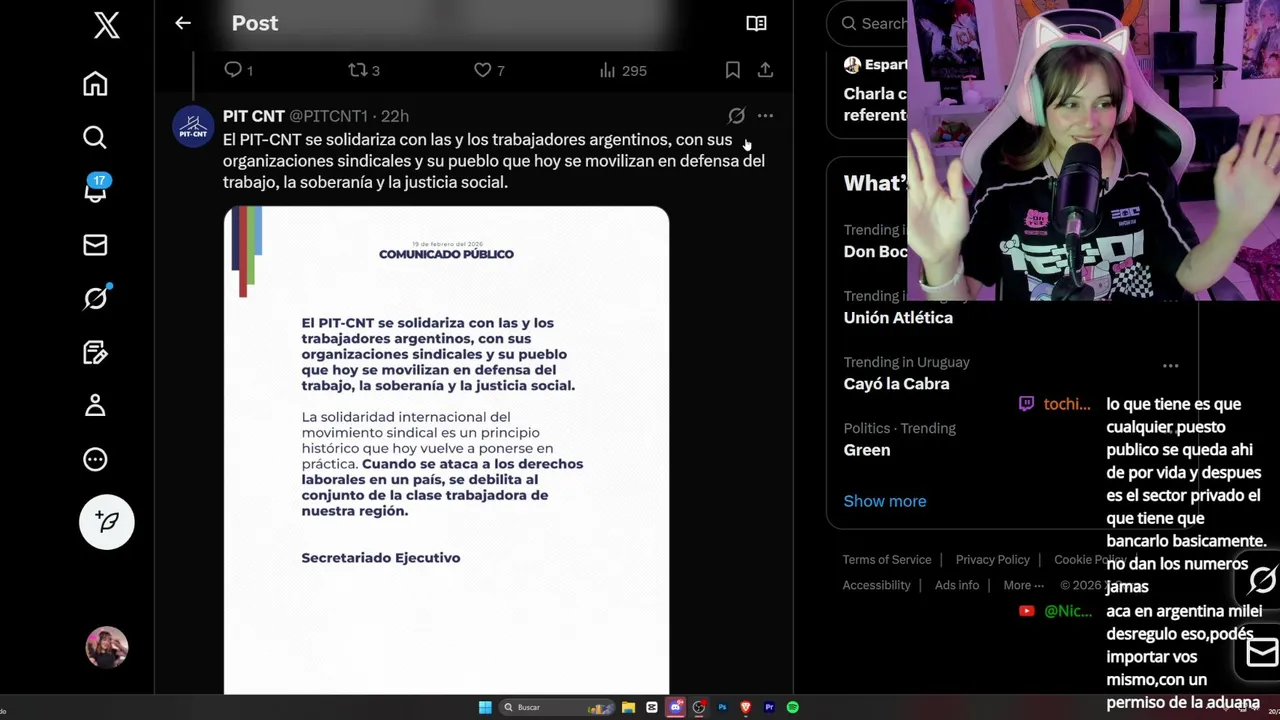Share the post using the upload arrow icon
The height and width of the screenshot is (720, 1280).
coord(765,70)
